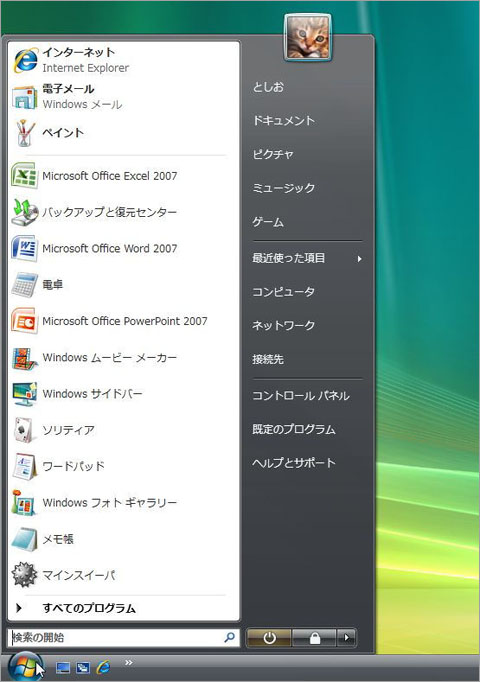Open Windows フォト ギャラリー icon
480x682 pixels.
24,502
